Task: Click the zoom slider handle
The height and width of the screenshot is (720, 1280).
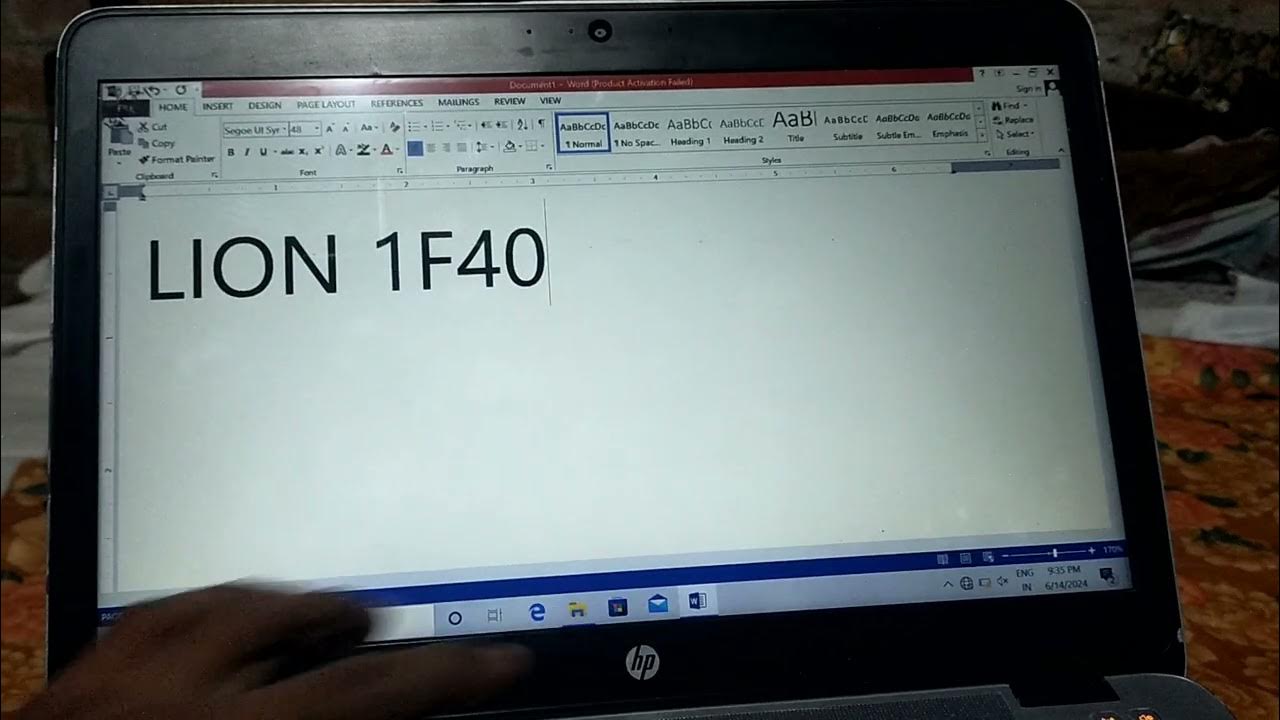Action: click(x=1055, y=553)
